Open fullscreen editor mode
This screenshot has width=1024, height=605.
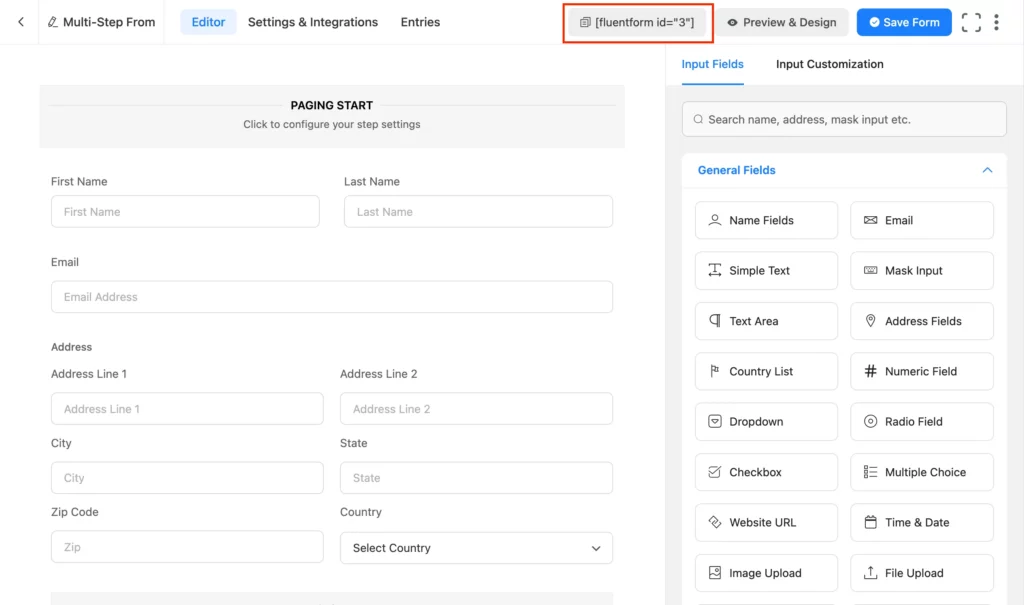tap(971, 21)
